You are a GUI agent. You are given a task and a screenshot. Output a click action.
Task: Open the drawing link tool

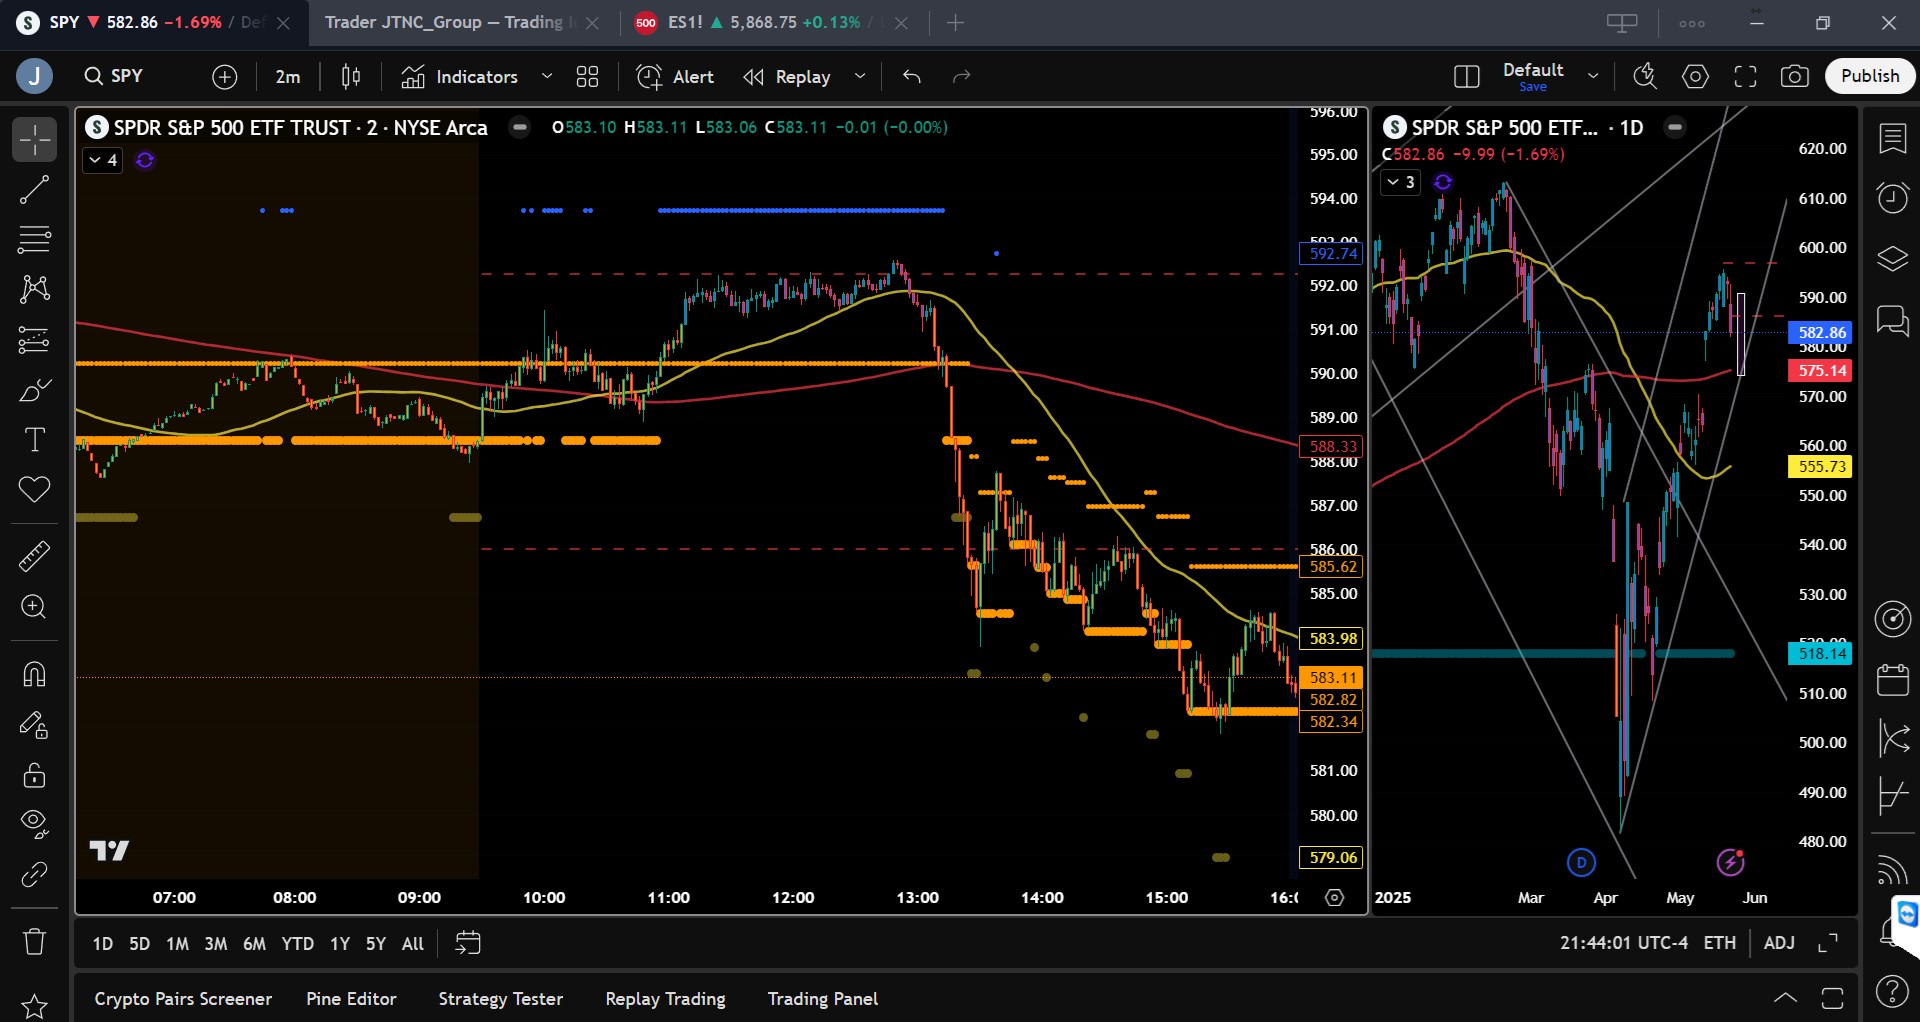[x=34, y=875]
